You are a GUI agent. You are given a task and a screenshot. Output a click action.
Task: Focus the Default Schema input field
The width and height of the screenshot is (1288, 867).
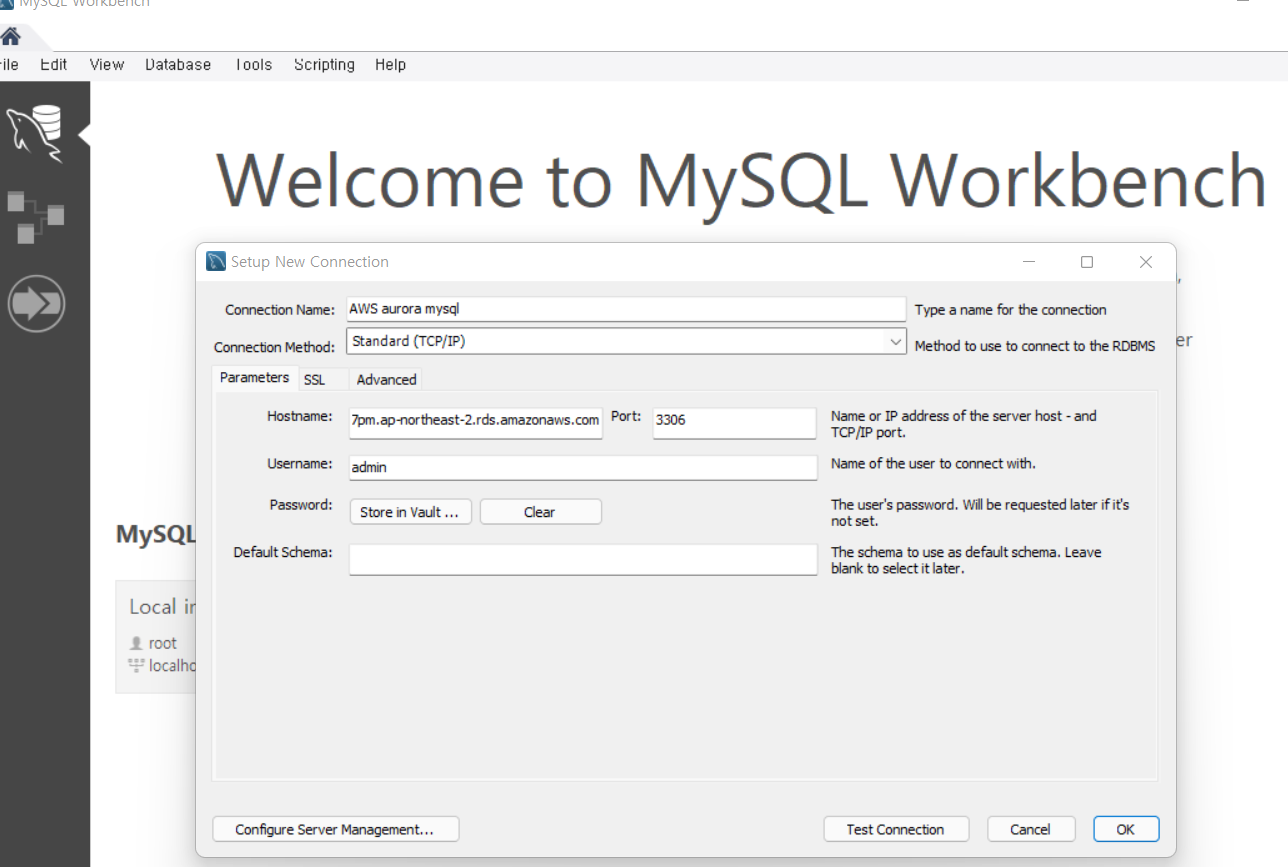pos(583,560)
